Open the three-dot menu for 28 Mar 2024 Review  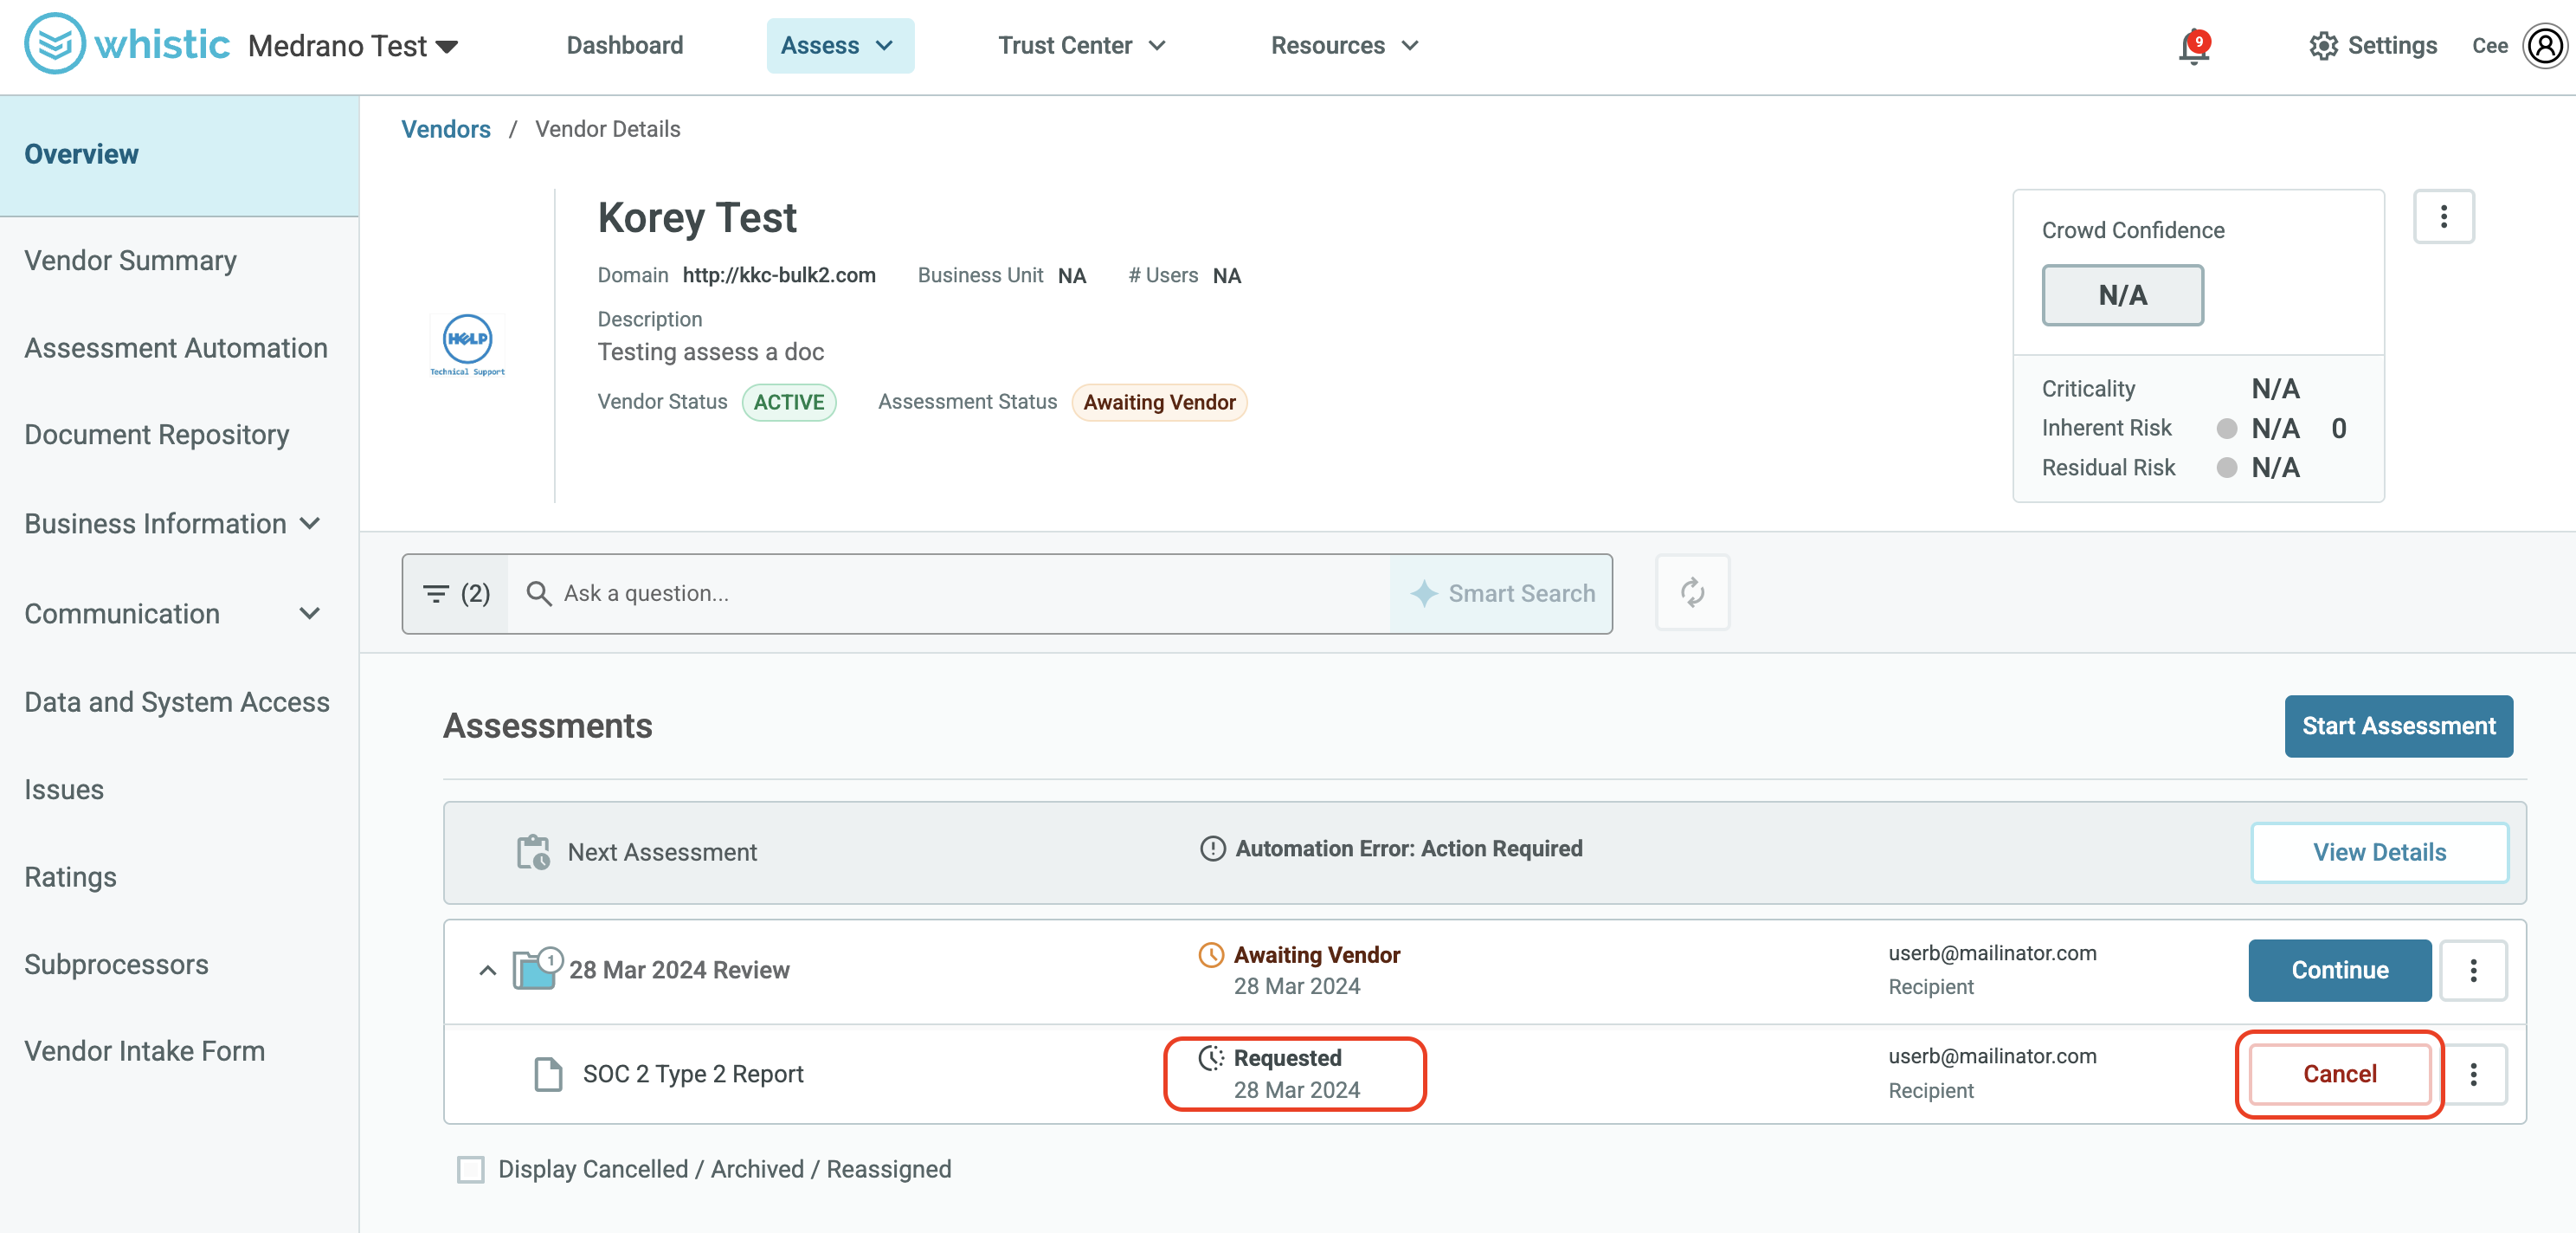click(x=2473, y=970)
